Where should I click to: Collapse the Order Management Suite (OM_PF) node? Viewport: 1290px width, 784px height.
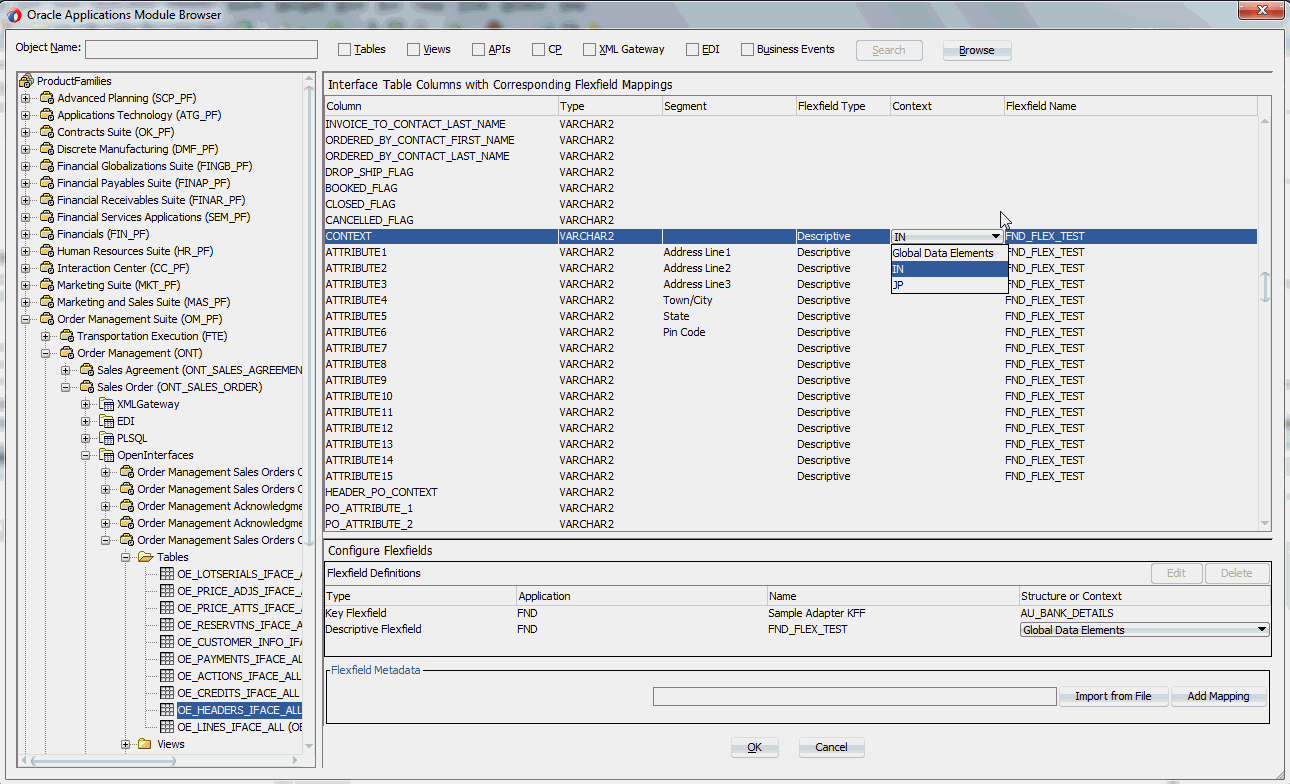26,319
